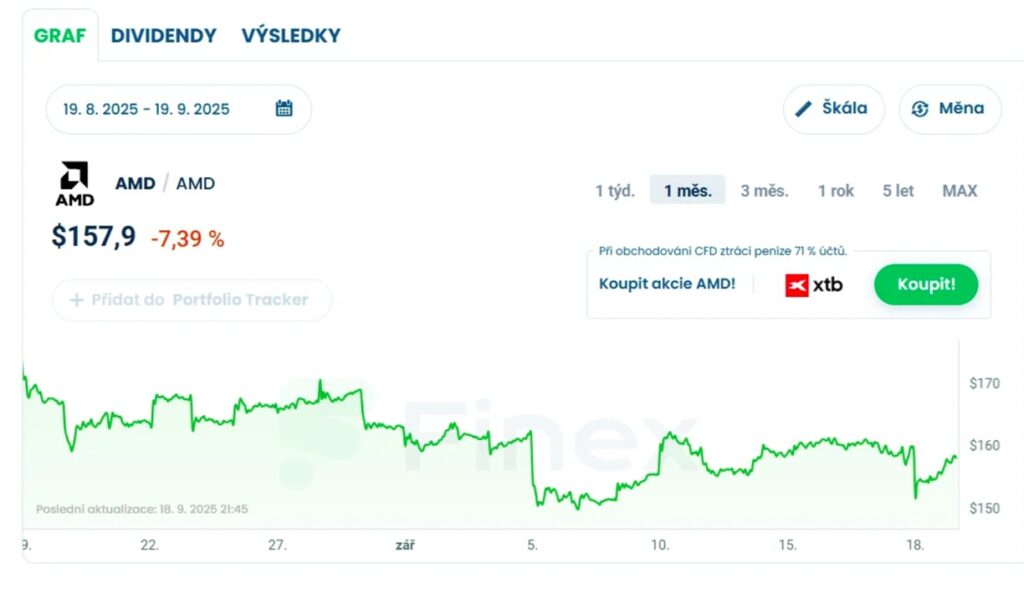Screen dimensions: 1024x589
Task: Click the plus icon for Portfolio Tracker
Action: point(77,300)
